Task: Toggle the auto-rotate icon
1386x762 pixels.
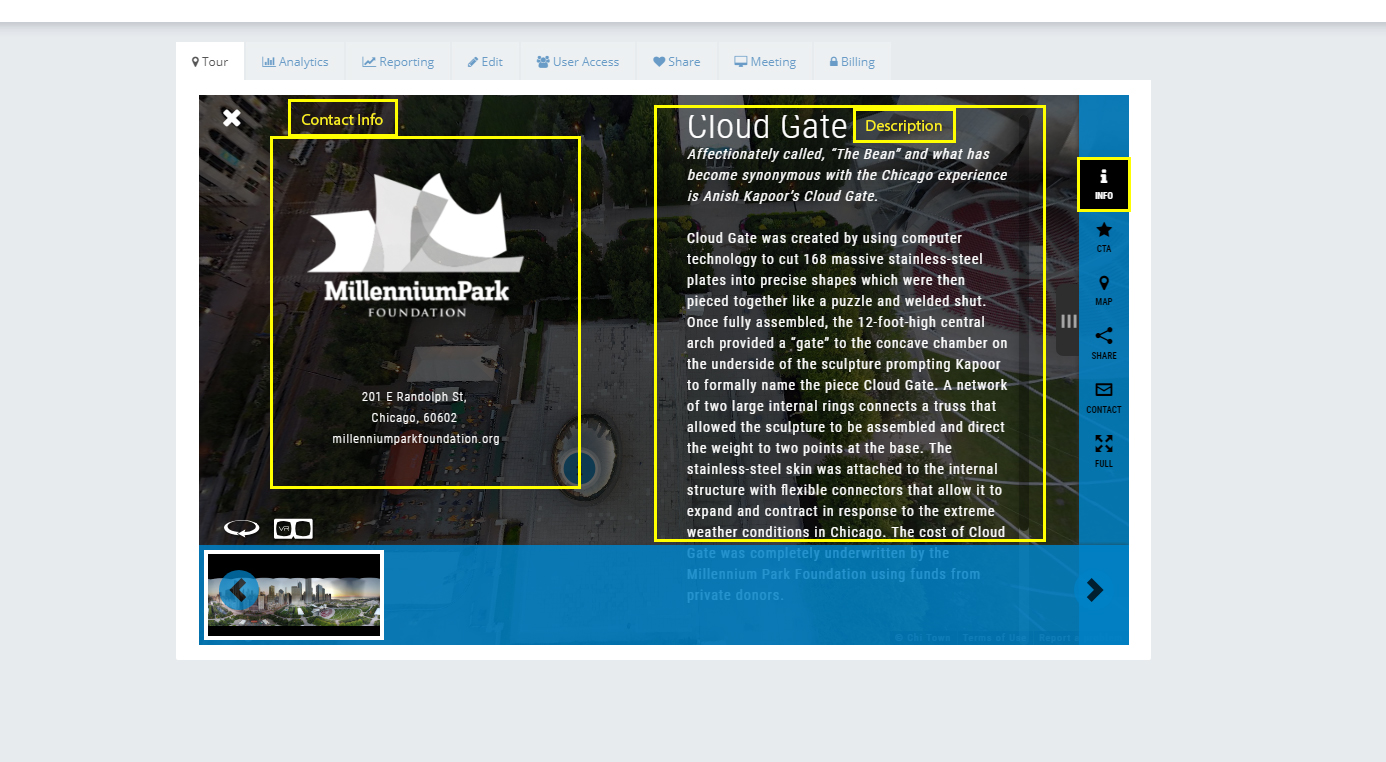Action: 241,528
